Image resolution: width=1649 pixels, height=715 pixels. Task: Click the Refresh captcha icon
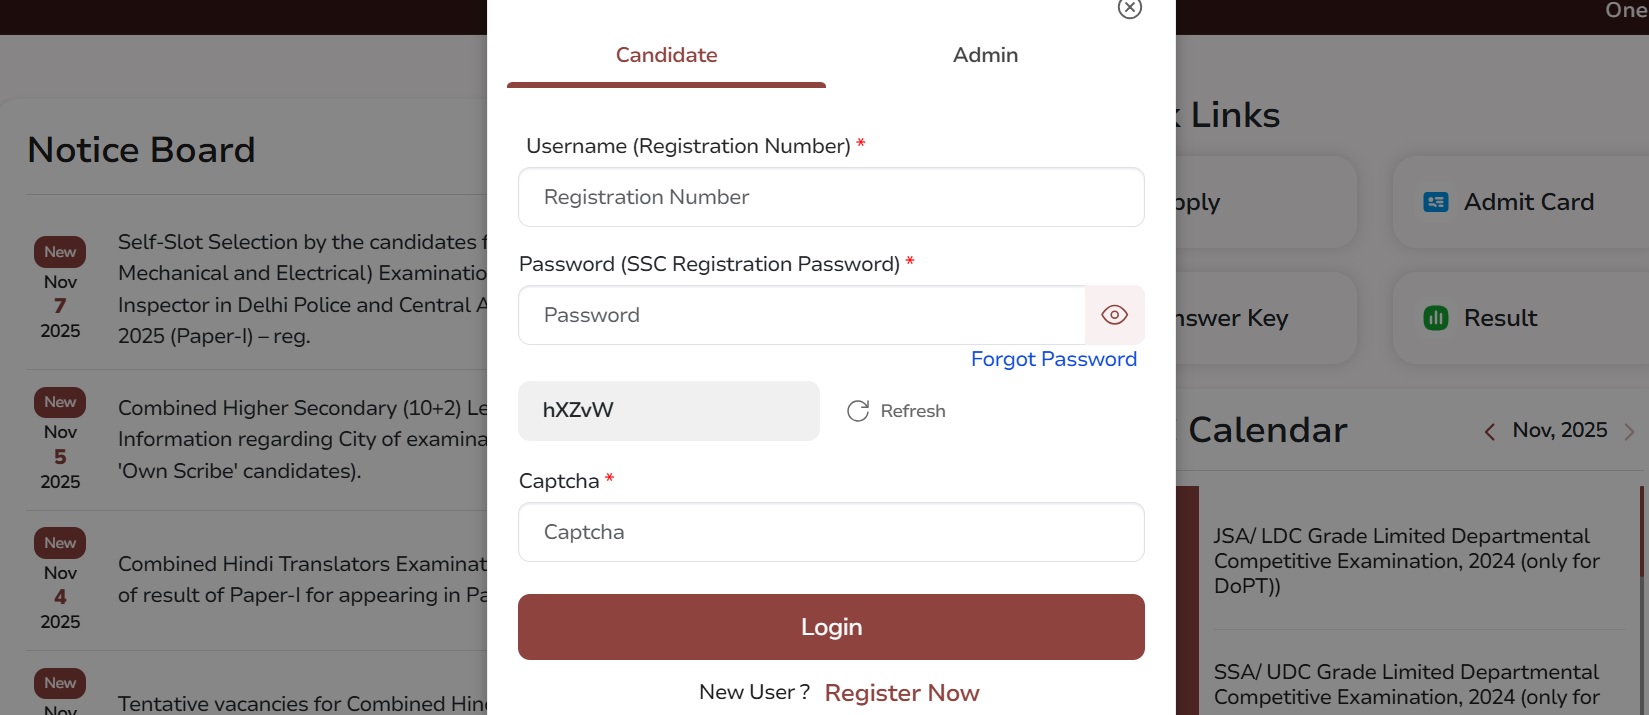[x=858, y=411]
